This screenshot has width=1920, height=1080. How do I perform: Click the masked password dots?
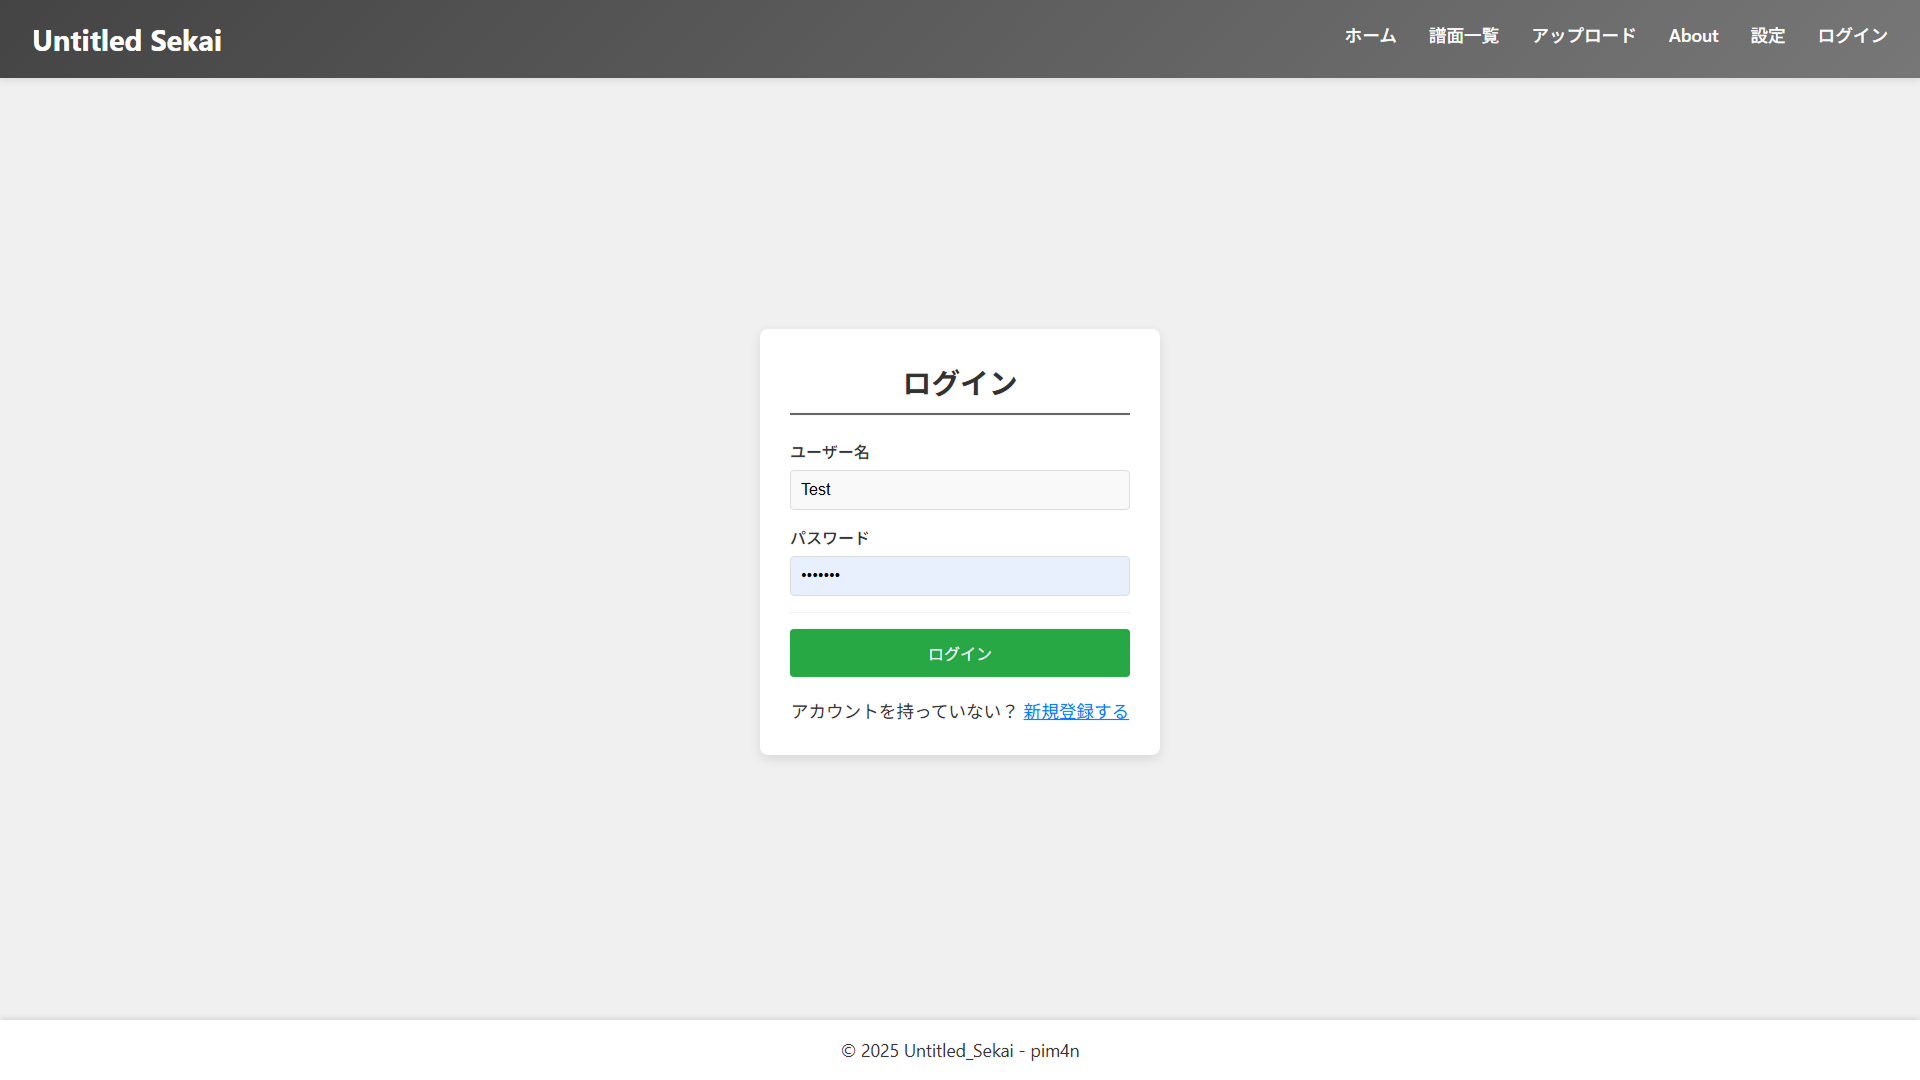pos(820,575)
